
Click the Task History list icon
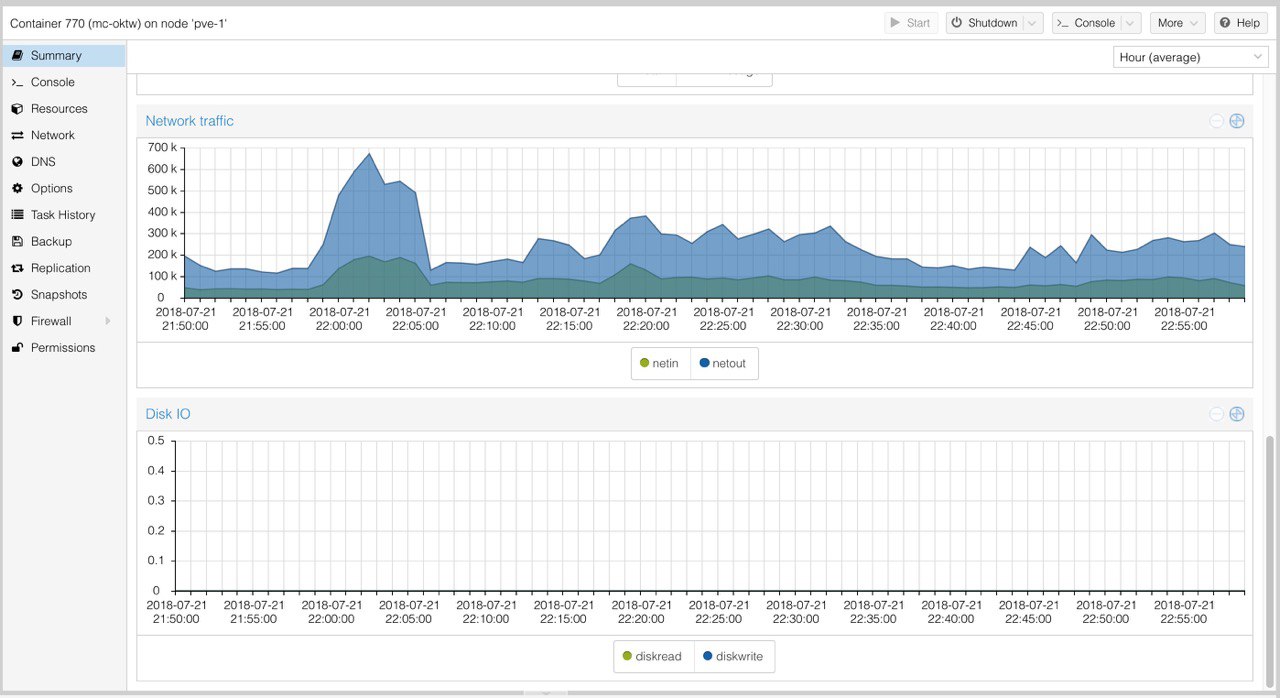(x=17, y=215)
